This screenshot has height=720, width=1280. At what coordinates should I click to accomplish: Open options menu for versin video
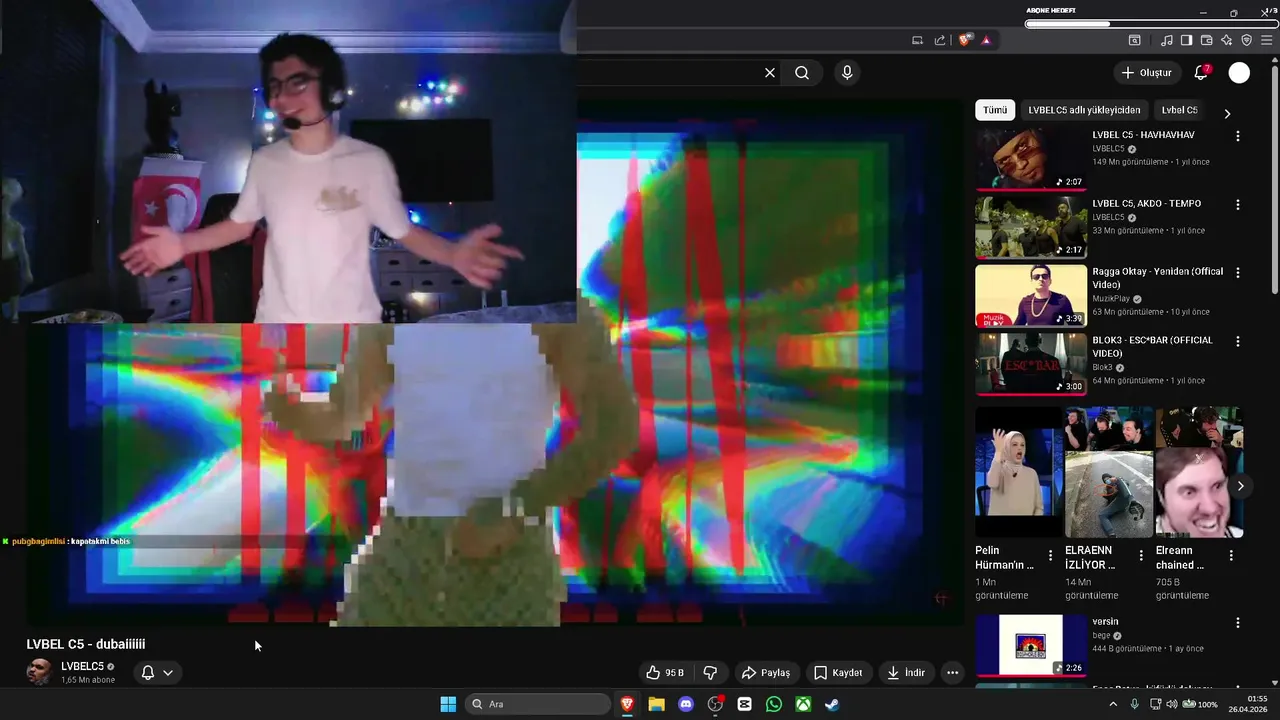coord(1238,623)
